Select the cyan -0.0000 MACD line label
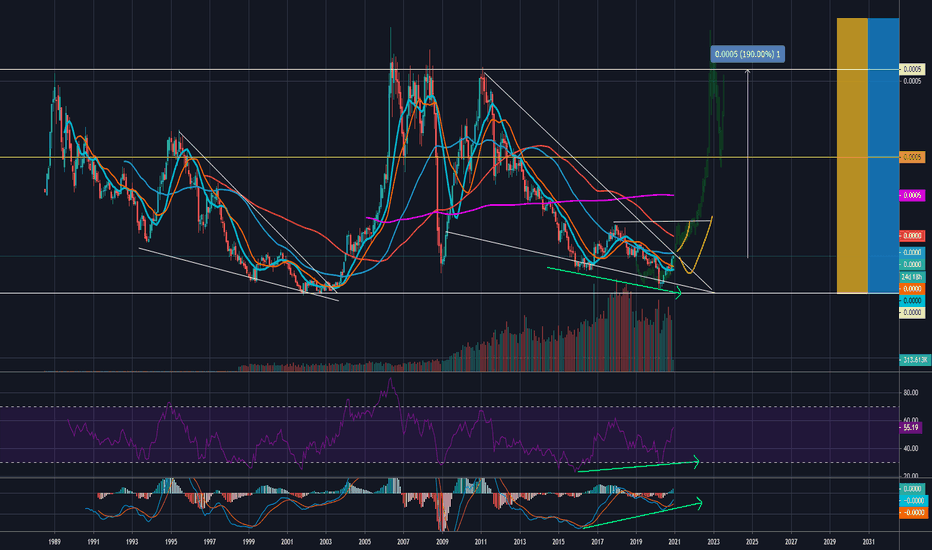 (x=912, y=501)
